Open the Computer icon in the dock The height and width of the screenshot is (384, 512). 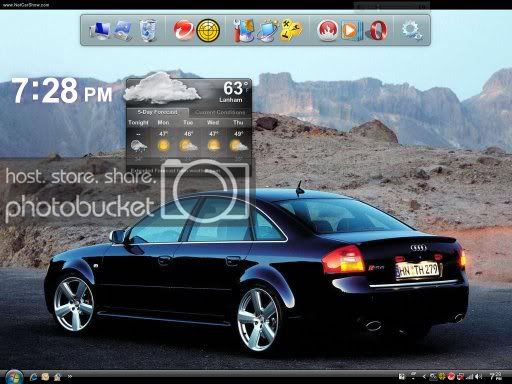pos(100,30)
